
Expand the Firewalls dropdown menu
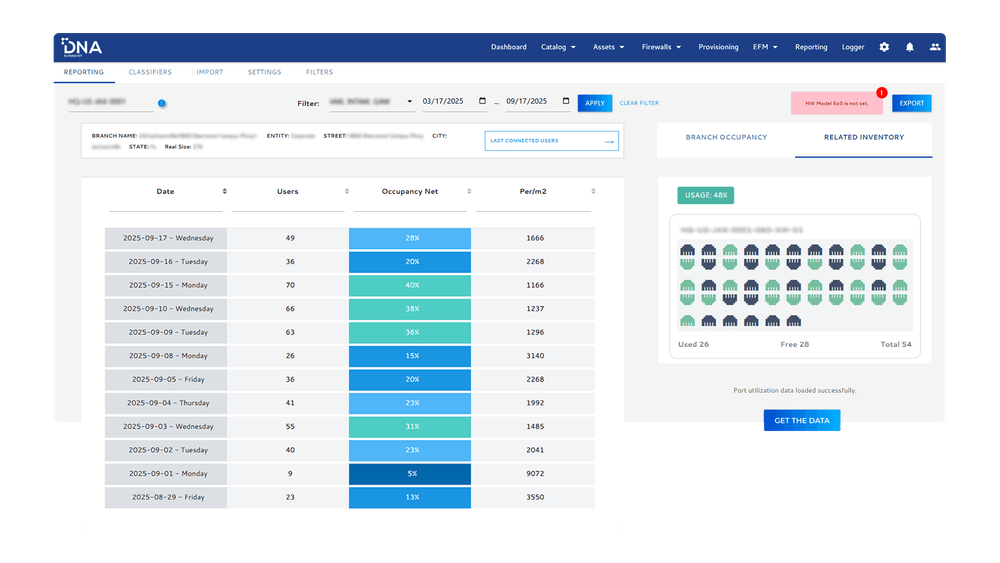point(662,47)
